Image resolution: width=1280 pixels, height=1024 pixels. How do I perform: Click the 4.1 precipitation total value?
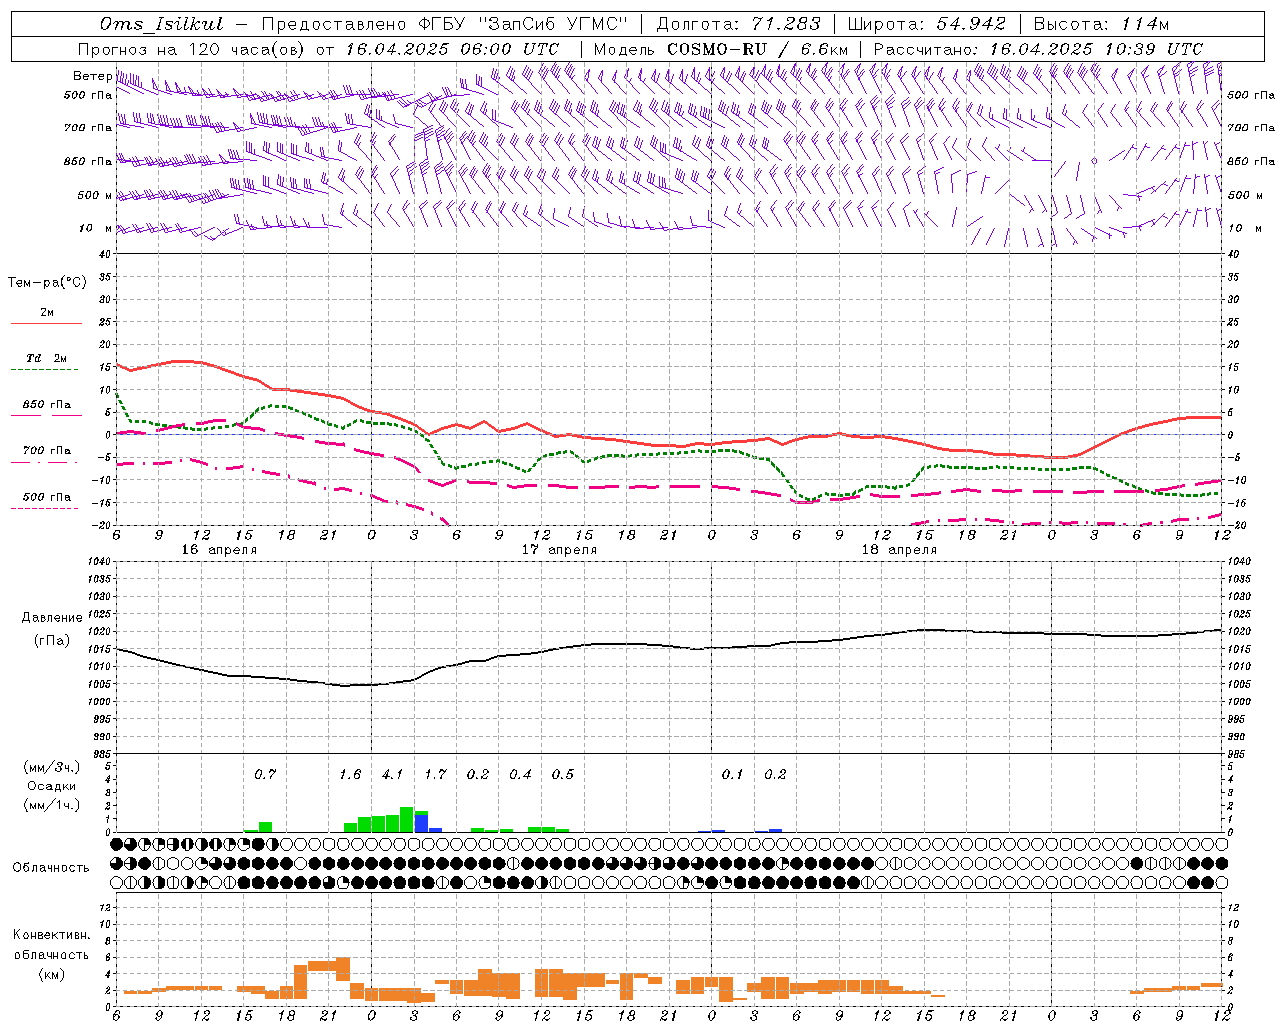(392, 774)
